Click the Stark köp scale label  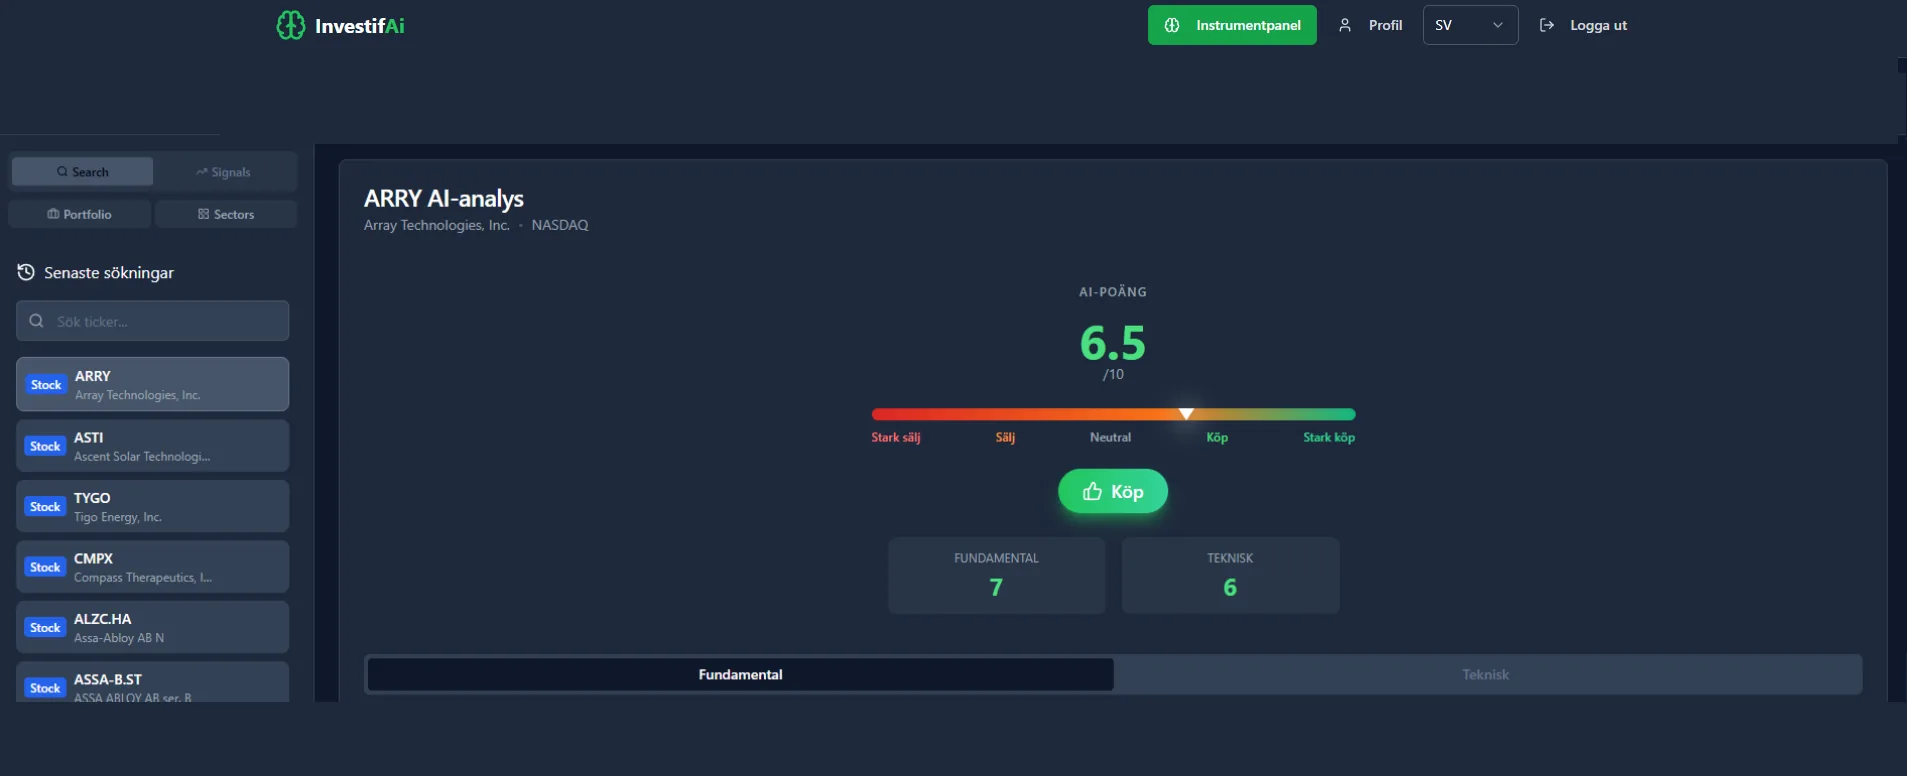[1329, 437]
